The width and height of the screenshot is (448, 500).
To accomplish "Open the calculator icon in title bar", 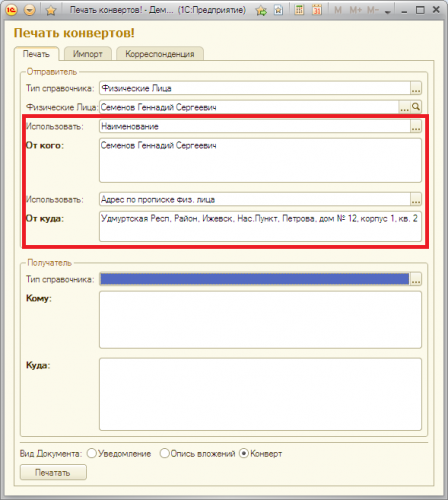I will [299, 10].
